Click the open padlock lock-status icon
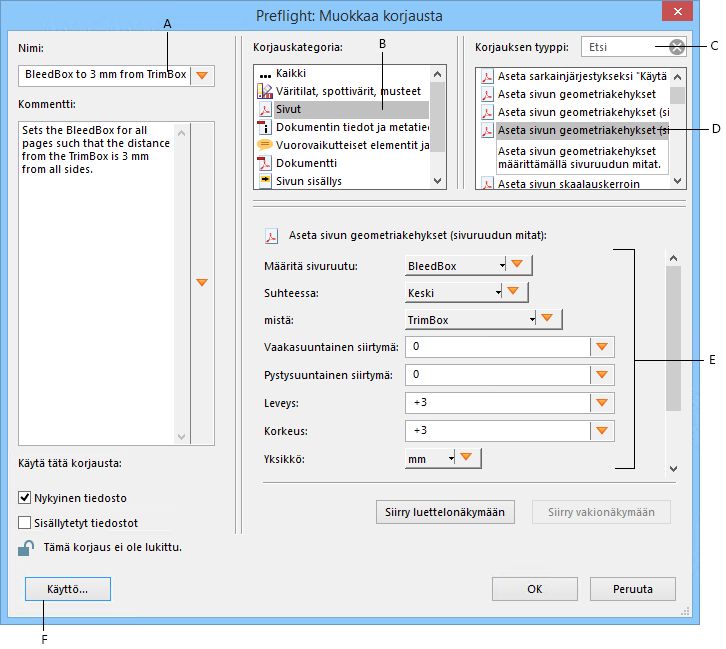726x649 pixels. click(x=26, y=548)
